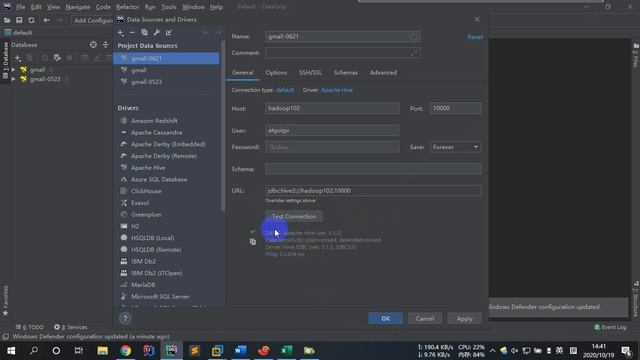This screenshot has width=640, height=360.
Task: Expand gmall node in Database tree
Action: 13,70
